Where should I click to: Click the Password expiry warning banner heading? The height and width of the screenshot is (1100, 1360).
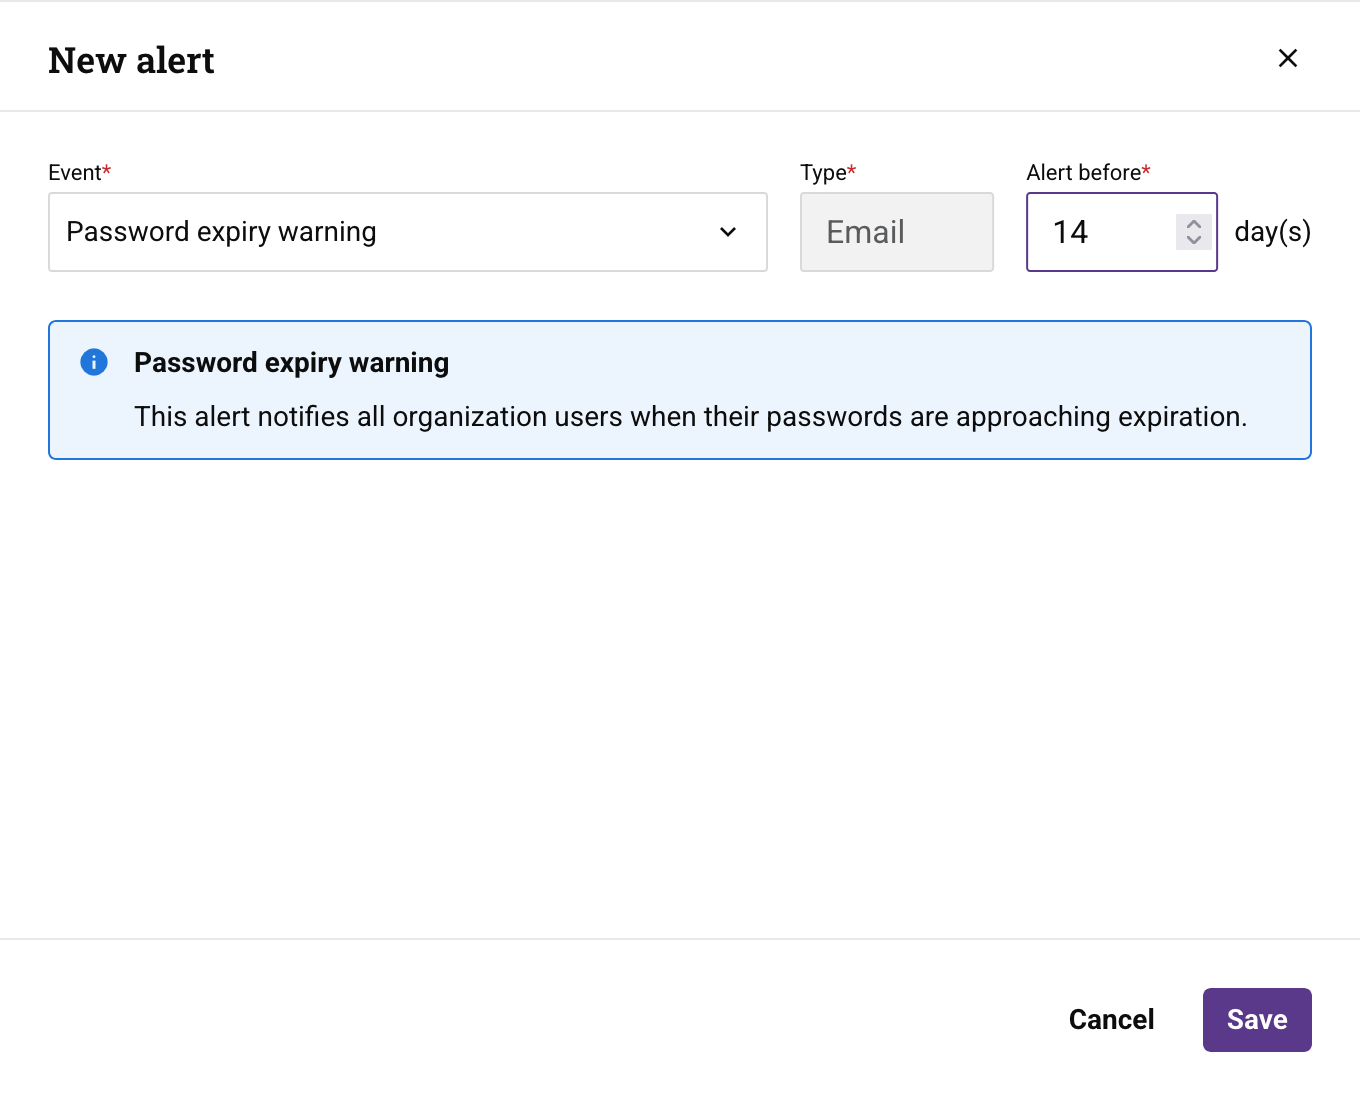(x=291, y=362)
